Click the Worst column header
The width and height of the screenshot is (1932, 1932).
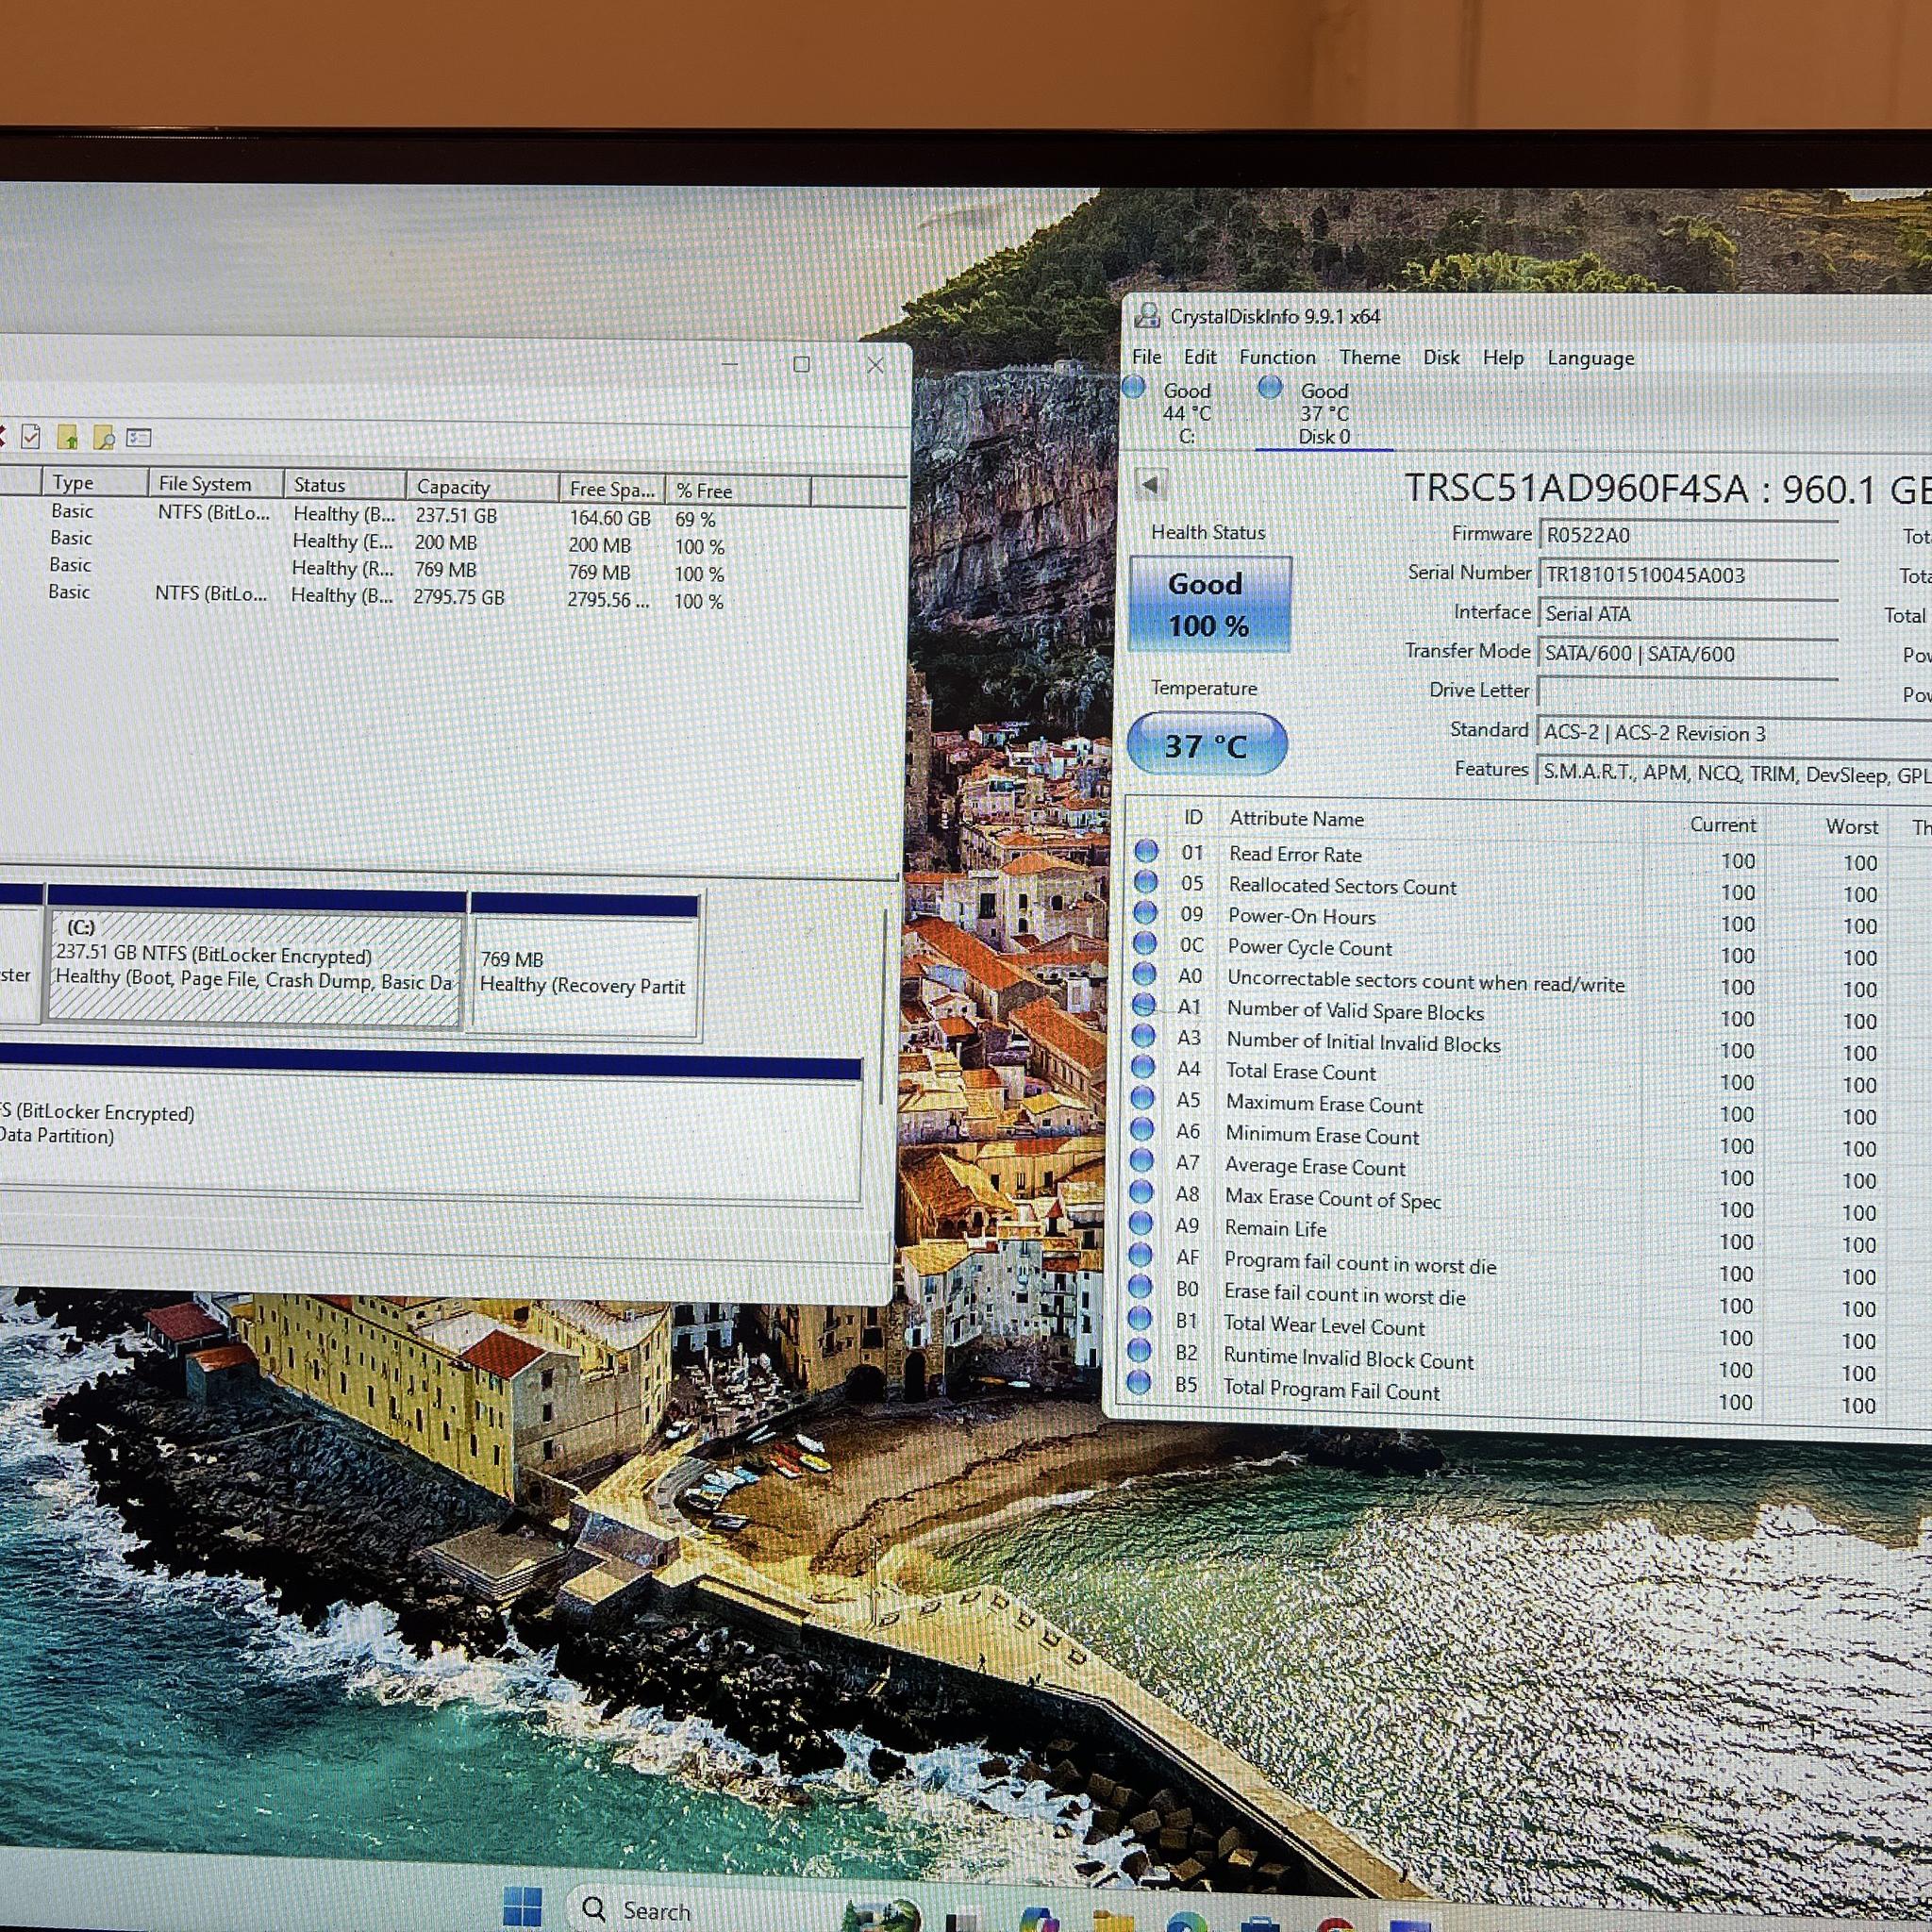(x=1851, y=827)
